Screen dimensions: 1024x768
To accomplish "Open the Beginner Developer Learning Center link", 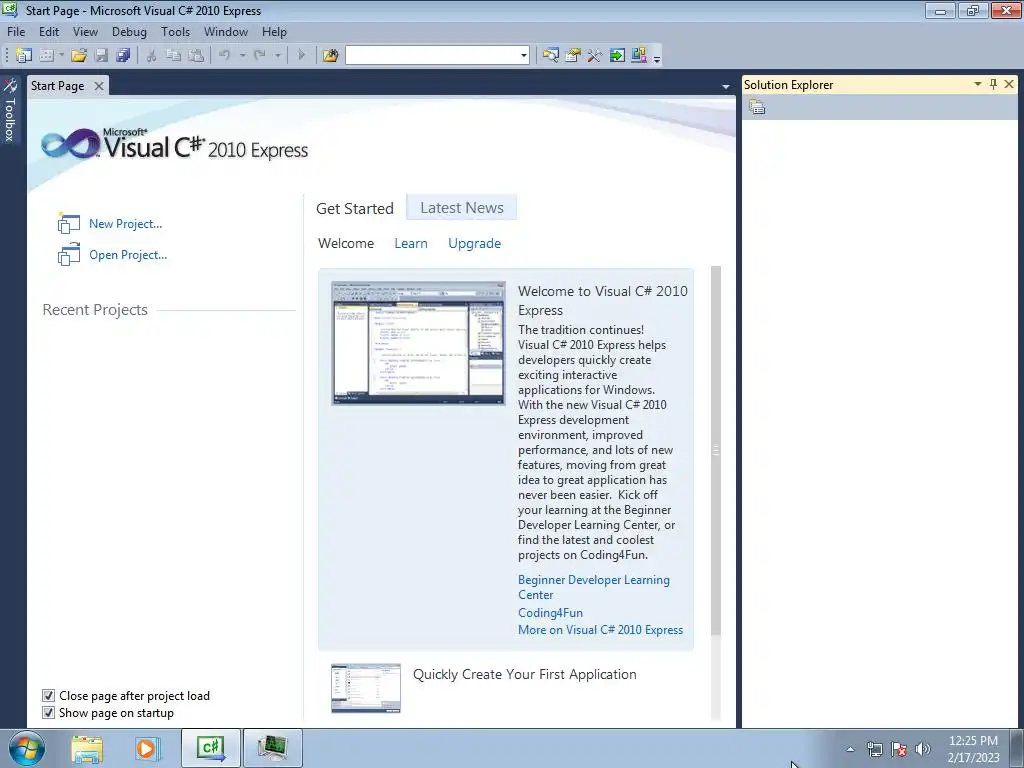I will pos(594,587).
